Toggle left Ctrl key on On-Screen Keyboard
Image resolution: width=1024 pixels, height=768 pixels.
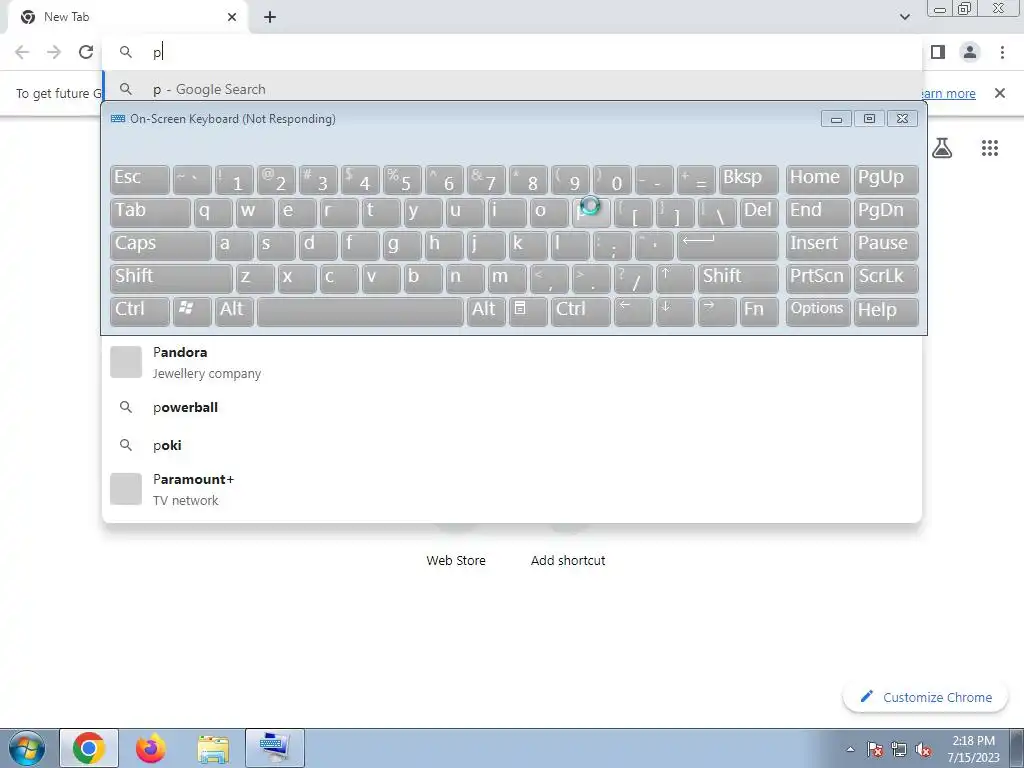pyautogui.click(x=140, y=311)
